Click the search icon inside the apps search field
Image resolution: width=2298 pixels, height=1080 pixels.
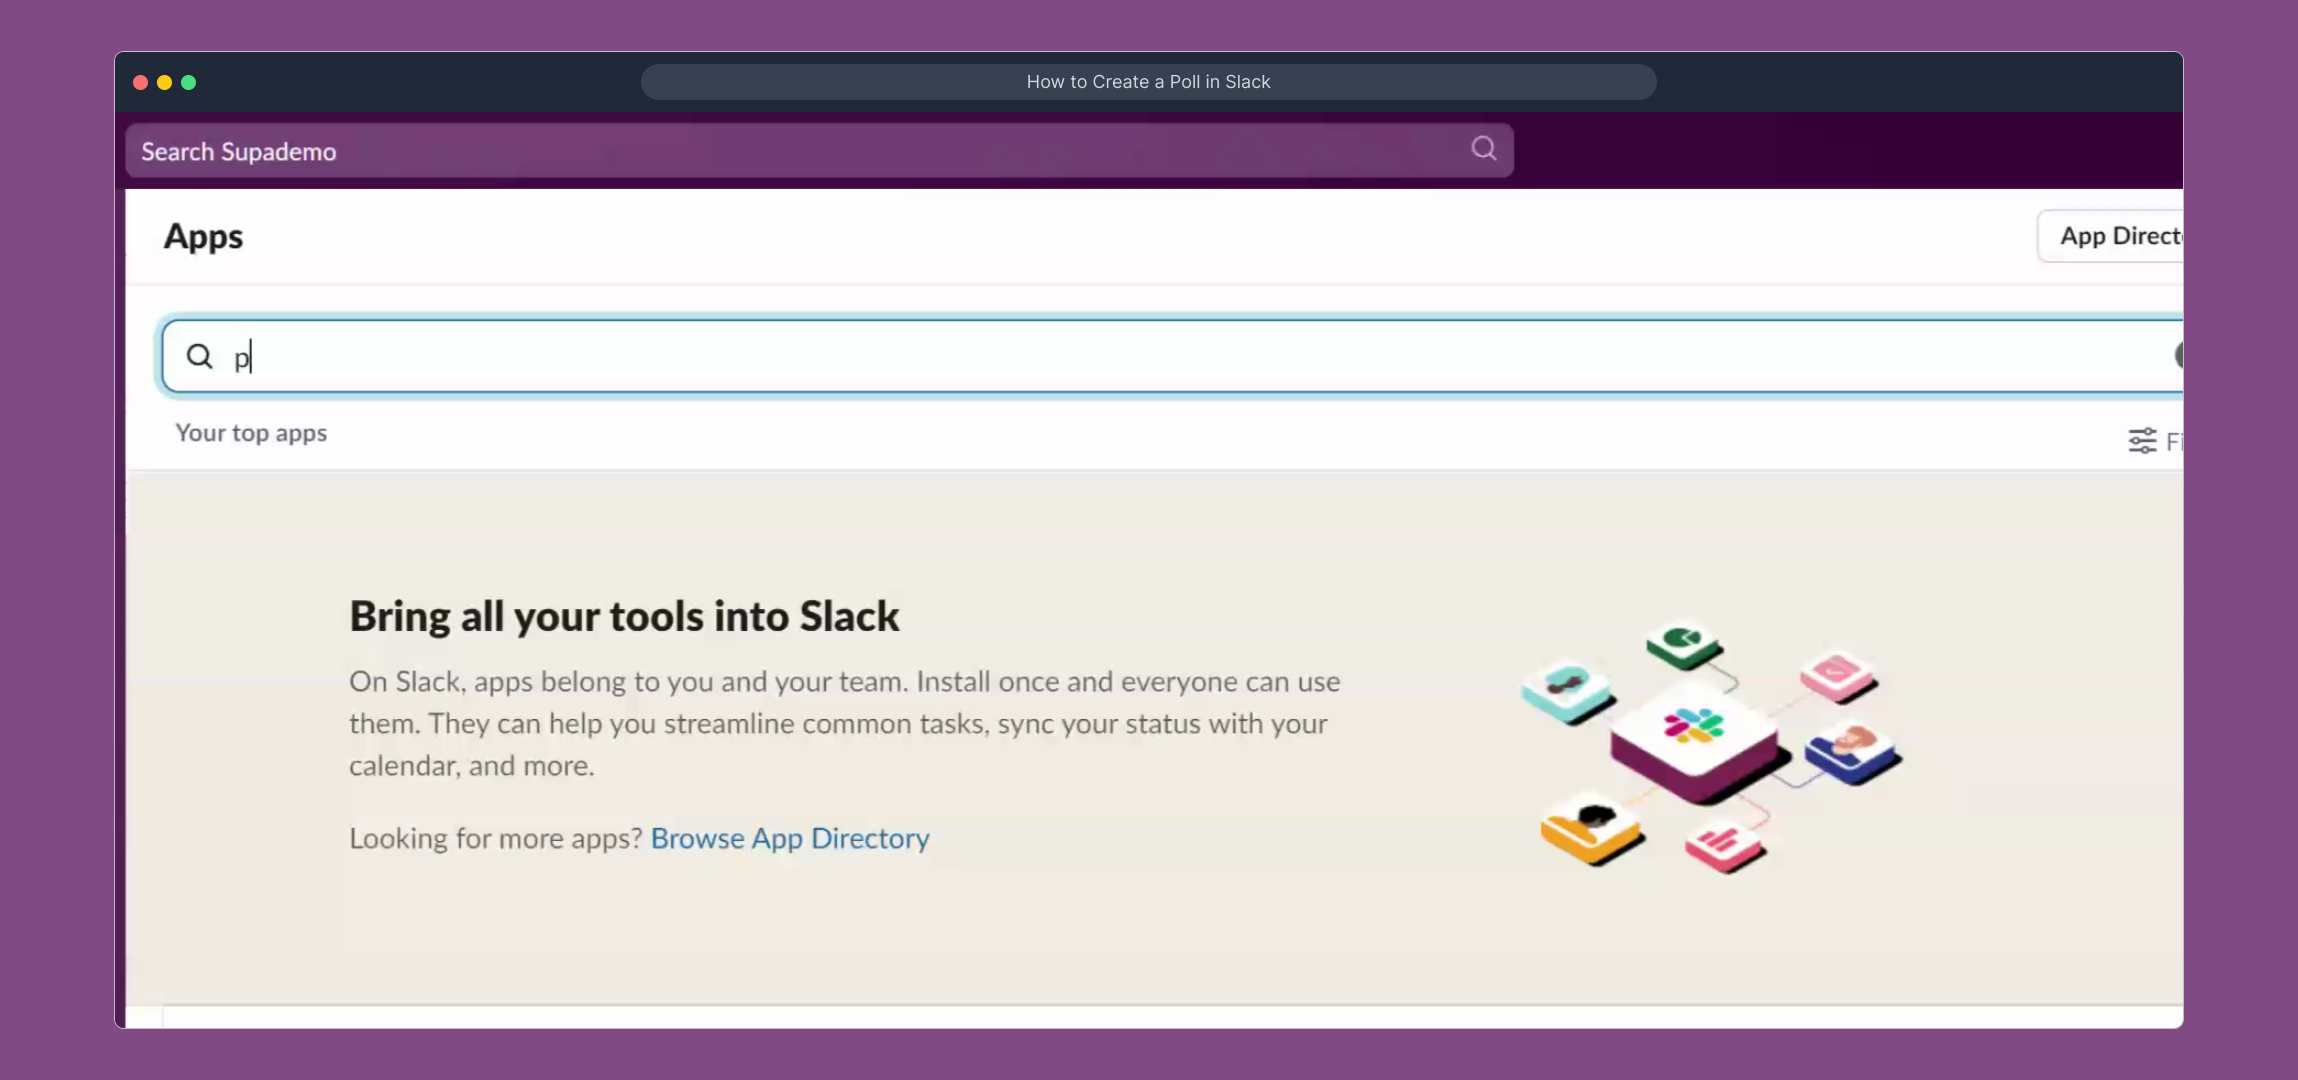(199, 356)
